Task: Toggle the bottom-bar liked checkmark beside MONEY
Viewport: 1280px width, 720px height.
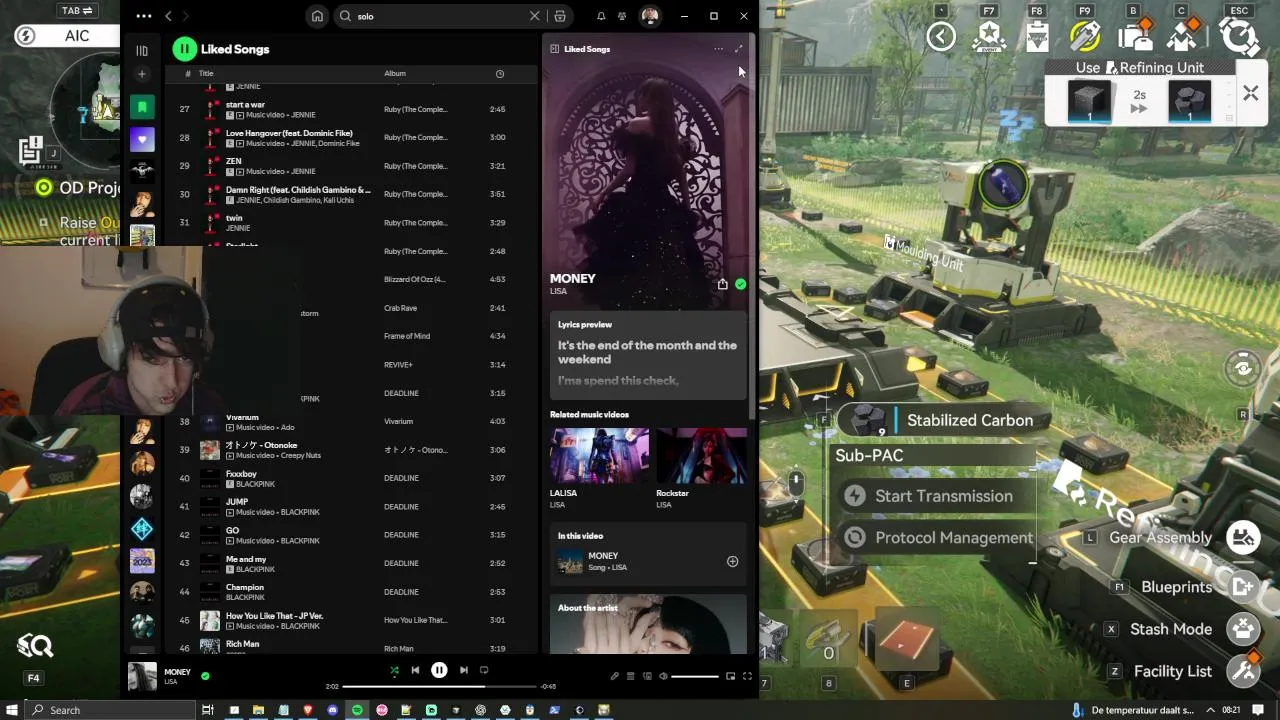Action: pos(205,676)
